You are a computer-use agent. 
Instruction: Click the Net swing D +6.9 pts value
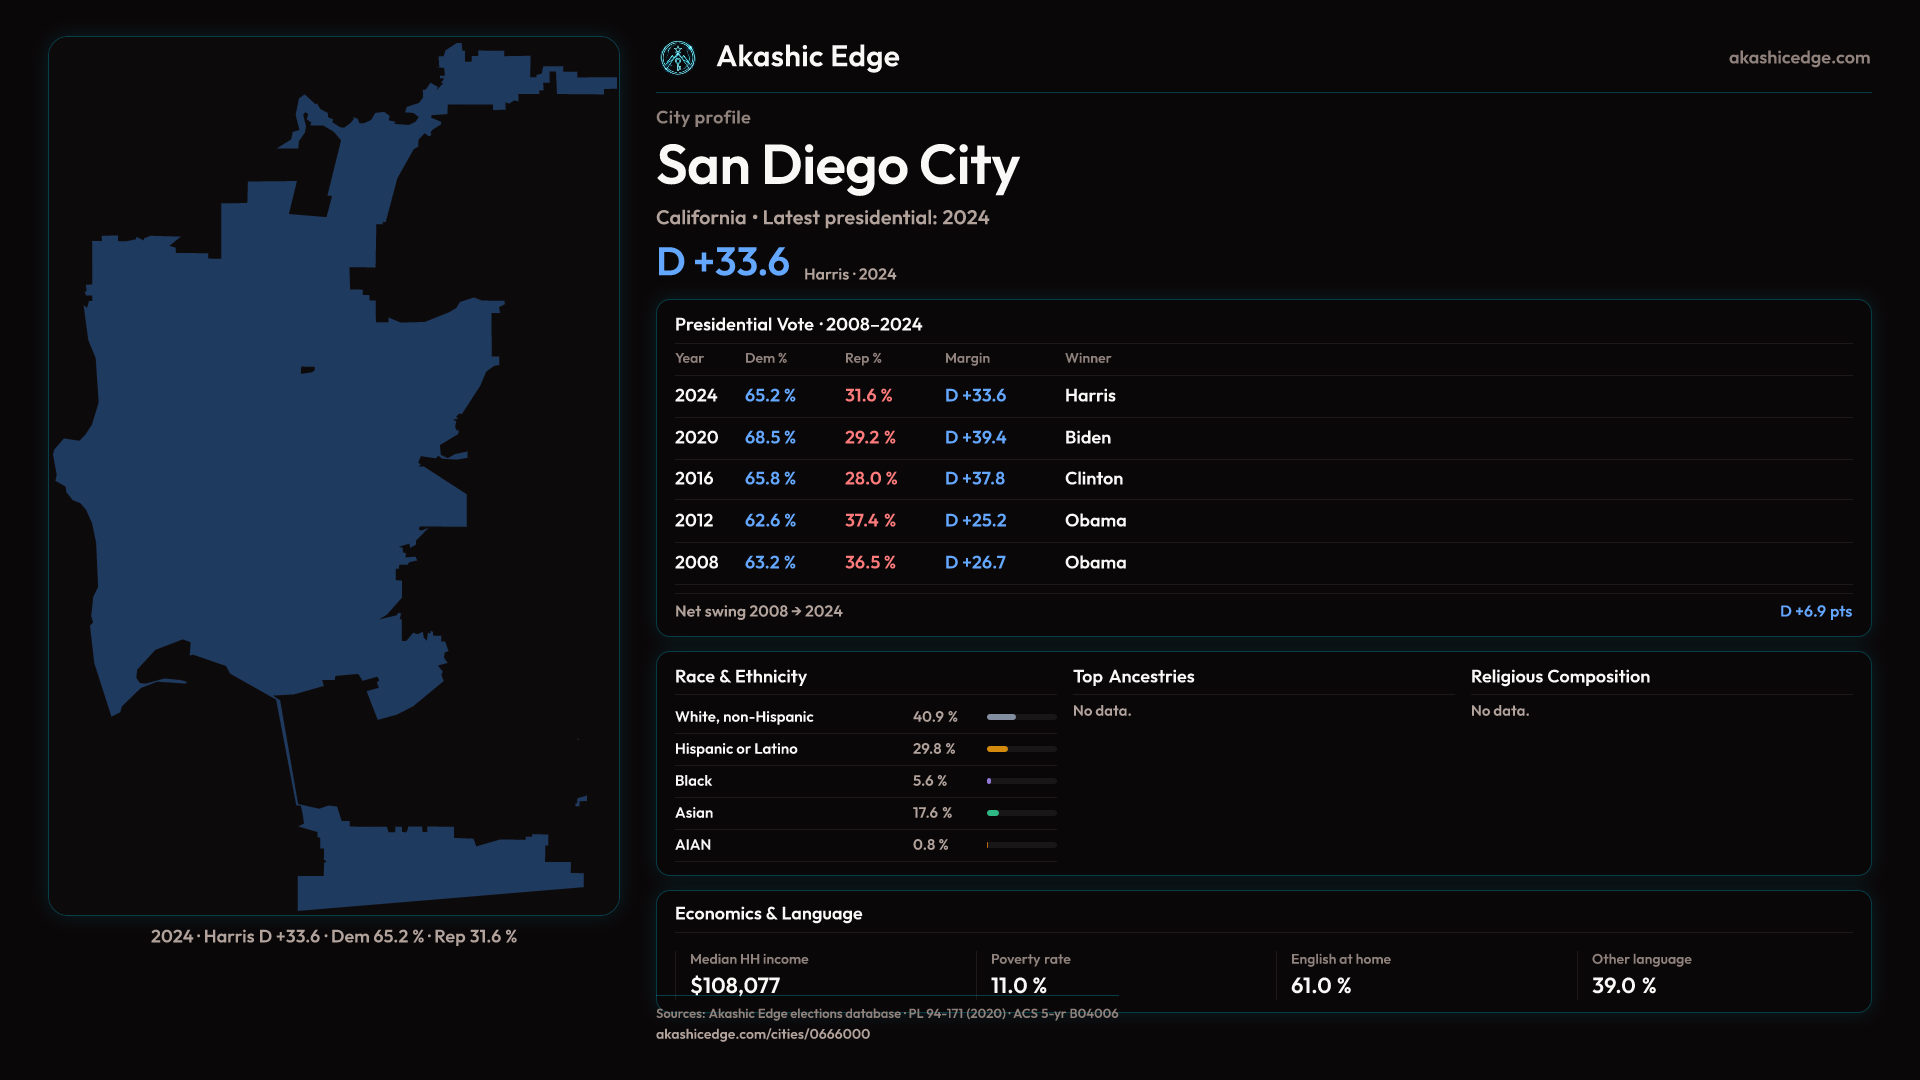click(1815, 611)
